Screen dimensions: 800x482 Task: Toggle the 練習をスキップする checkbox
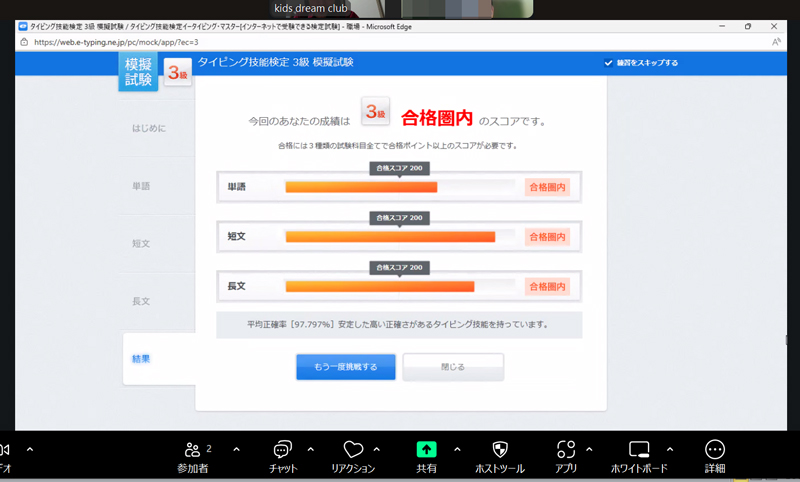click(608, 63)
